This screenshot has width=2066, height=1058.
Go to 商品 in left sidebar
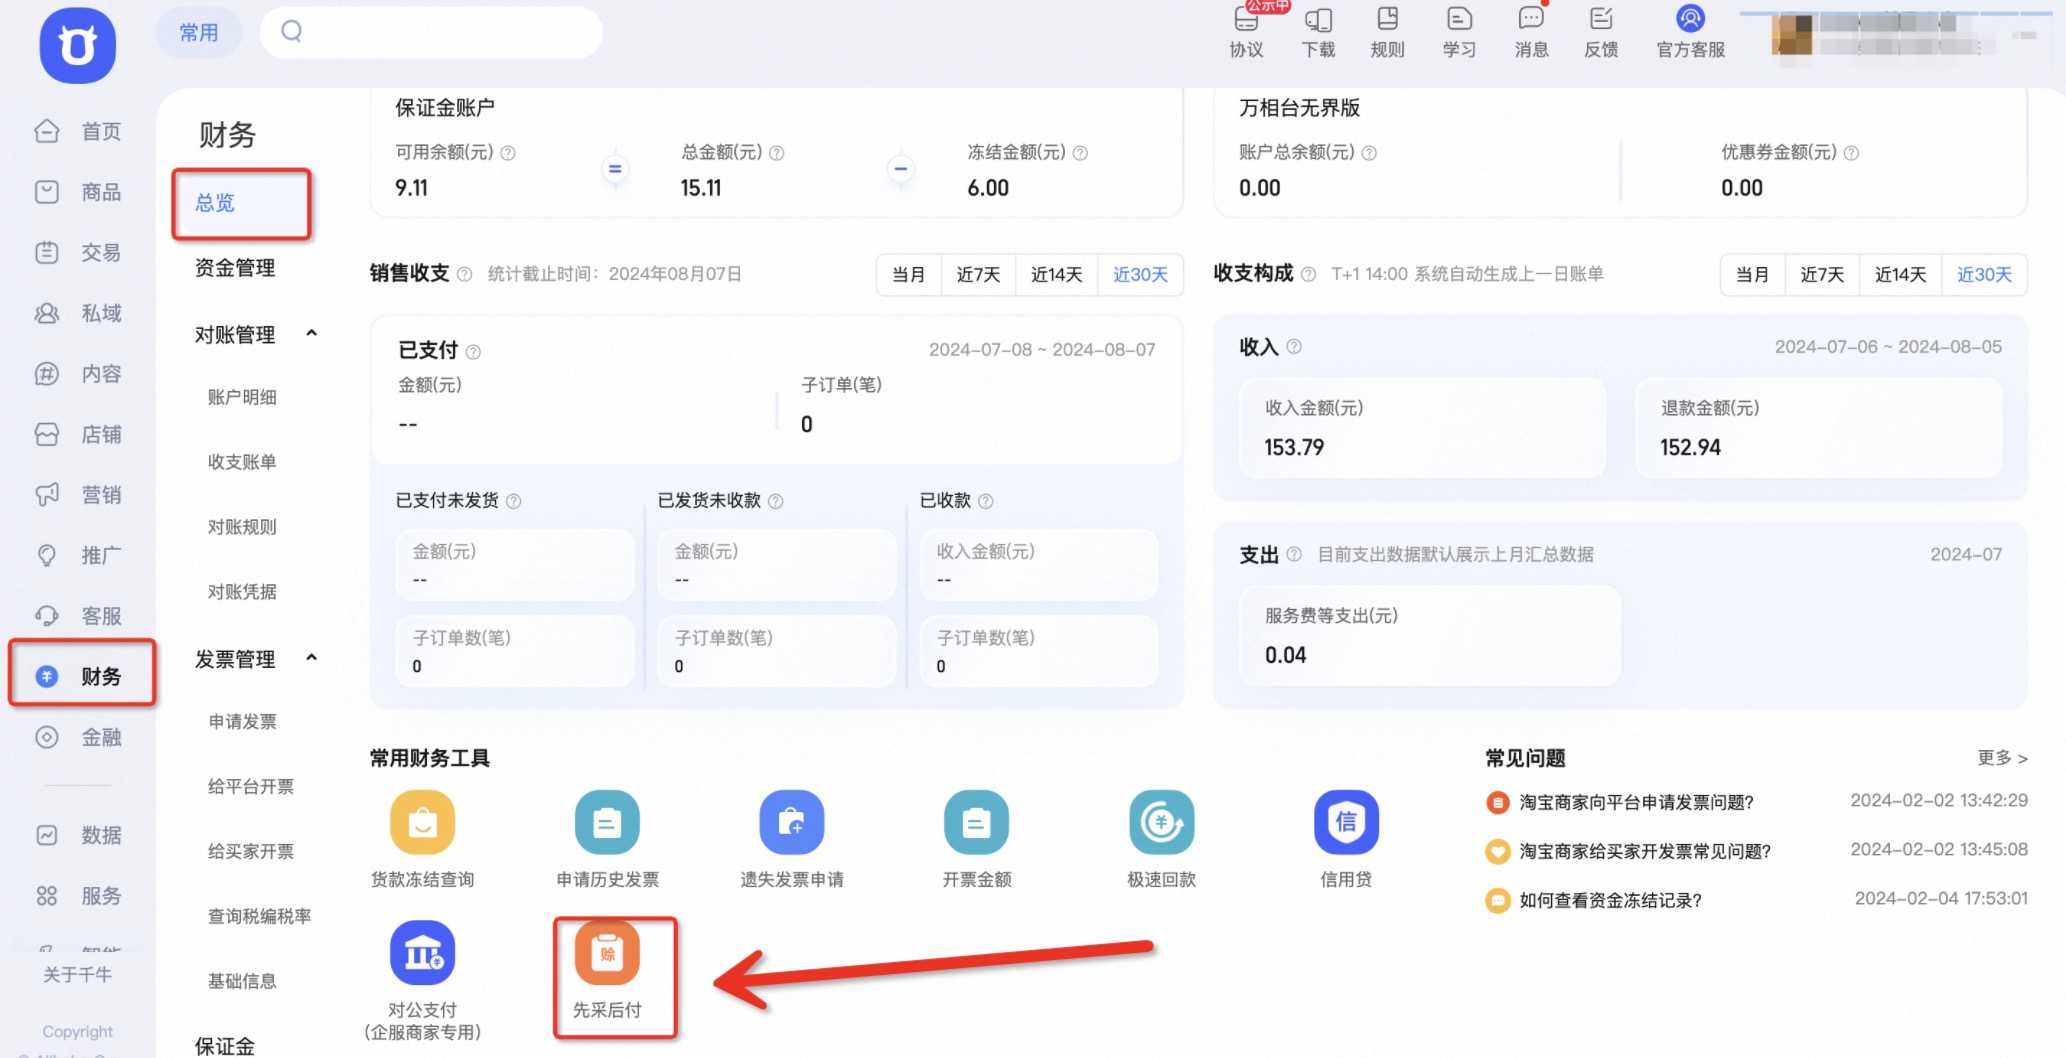click(x=78, y=192)
